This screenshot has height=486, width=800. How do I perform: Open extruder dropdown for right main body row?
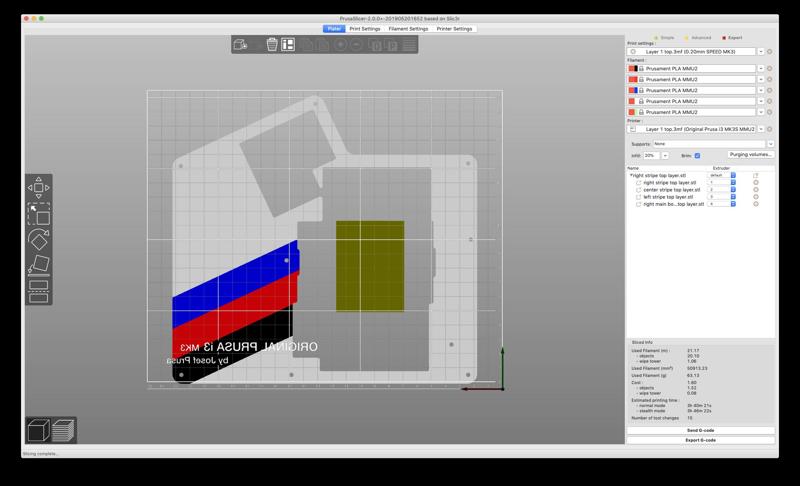coord(733,204)
